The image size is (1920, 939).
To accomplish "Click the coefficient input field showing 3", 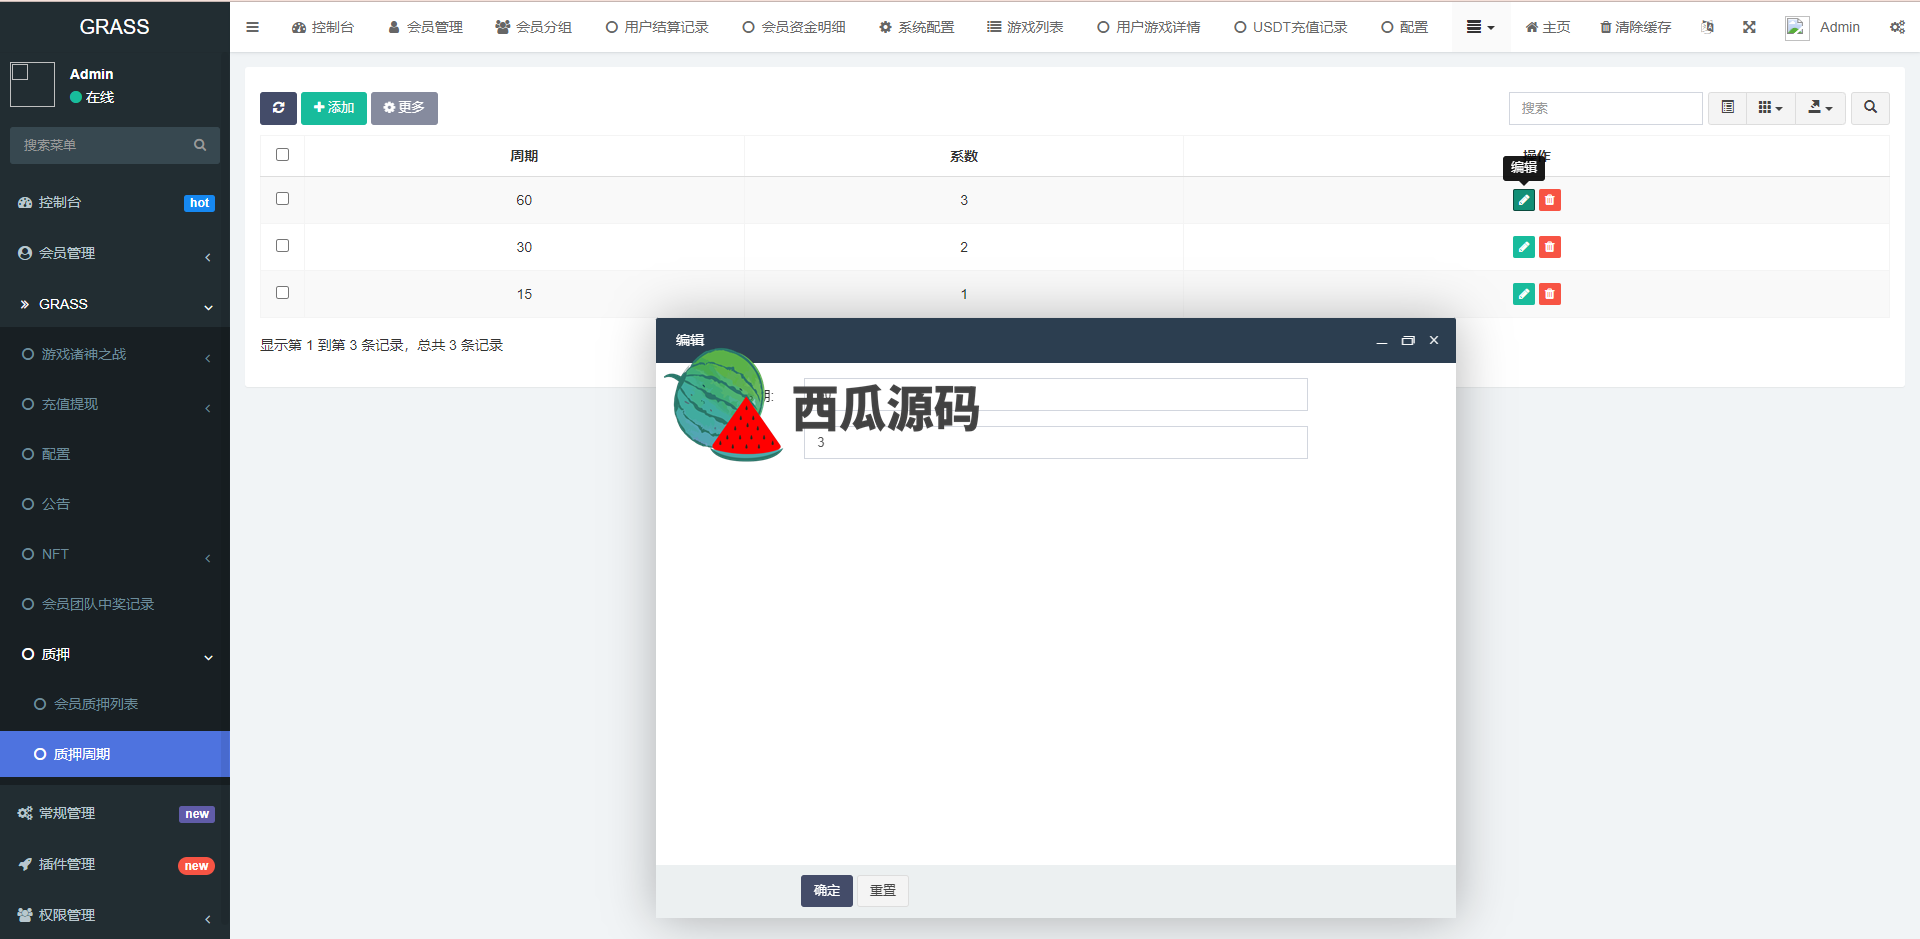I will (x=1055, y=443).
